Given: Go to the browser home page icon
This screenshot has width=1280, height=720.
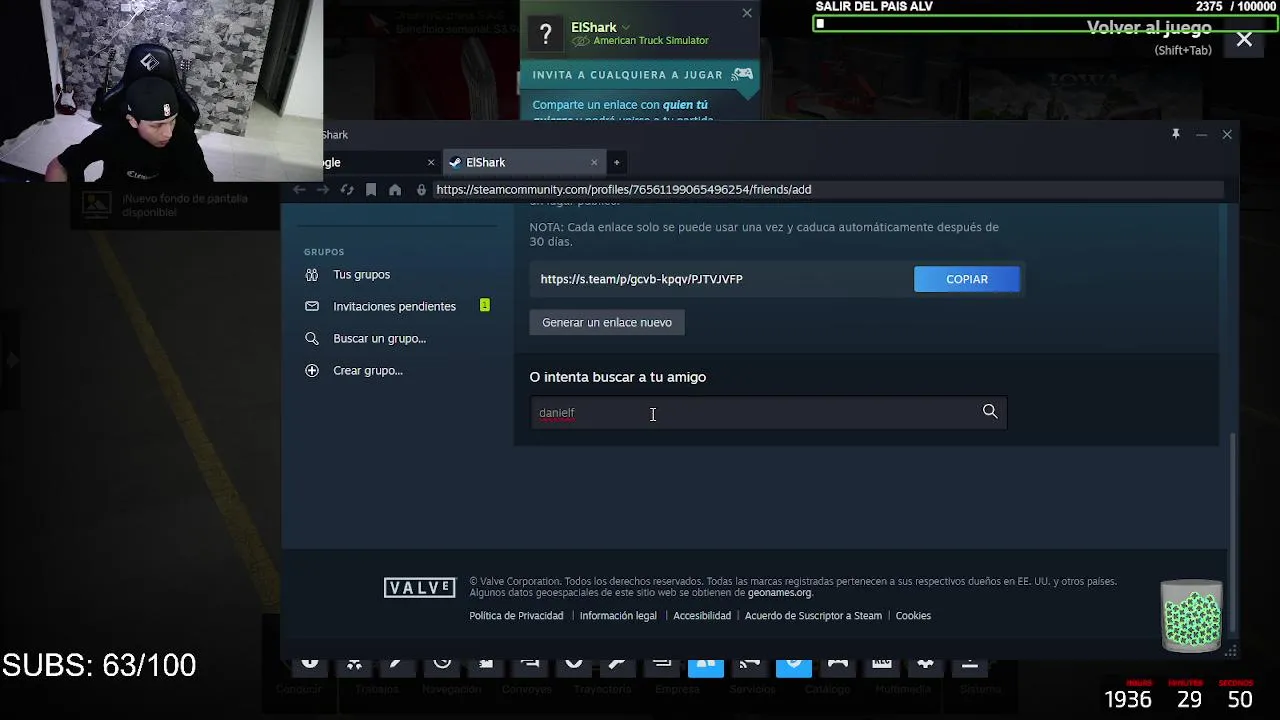Looking at the screenshot, I should 395,189.
